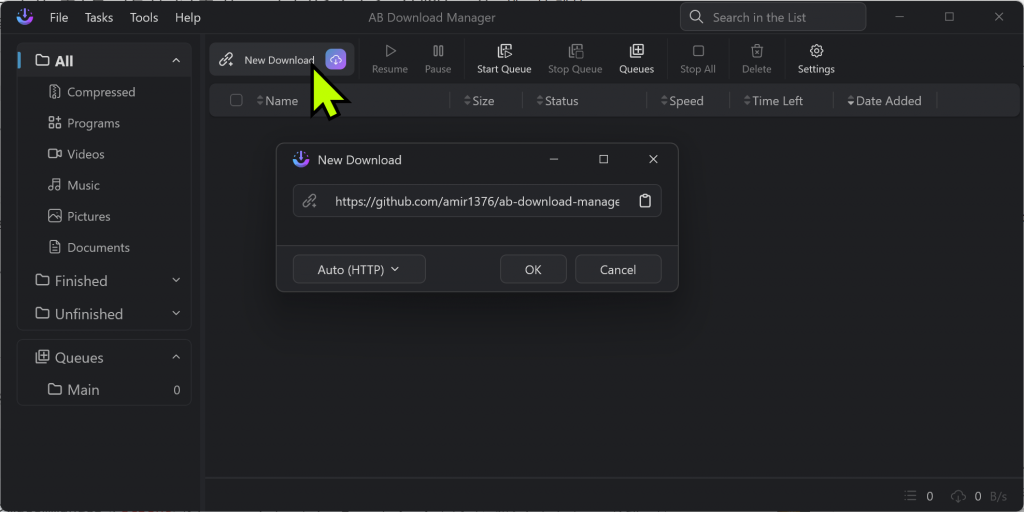Screen dimensions: 1024x512
Task: Open the Help menu
Action: [187, 18]
